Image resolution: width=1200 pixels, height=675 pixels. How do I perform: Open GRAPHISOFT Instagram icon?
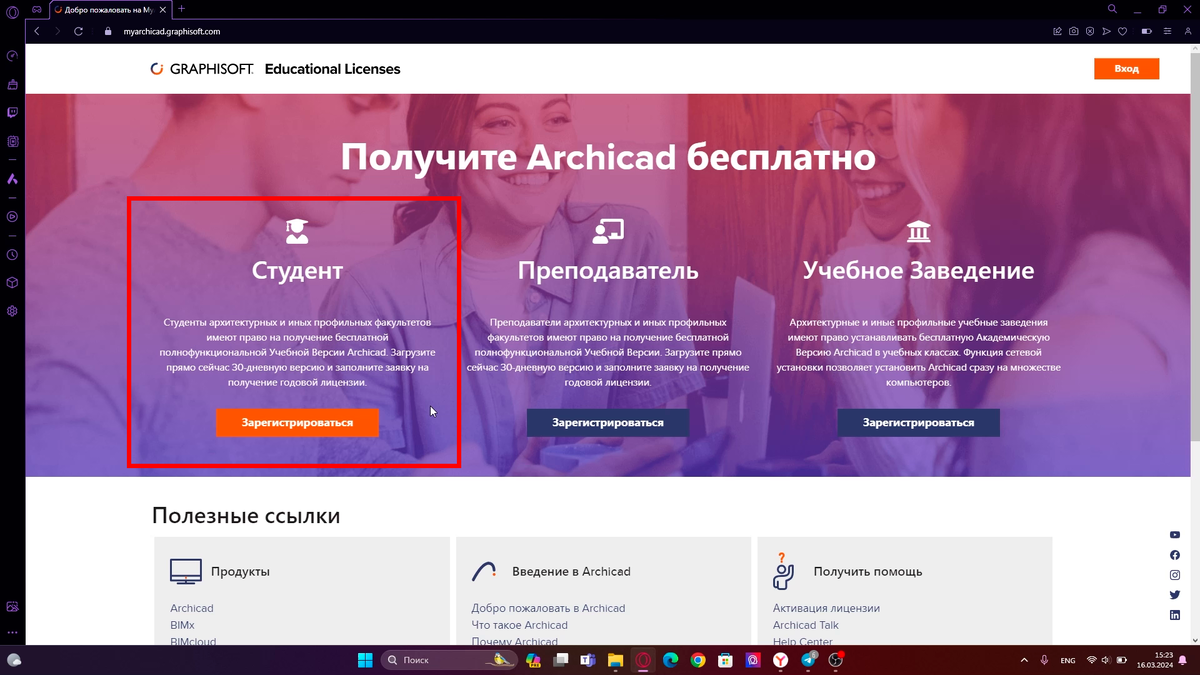coord(1175,575)
